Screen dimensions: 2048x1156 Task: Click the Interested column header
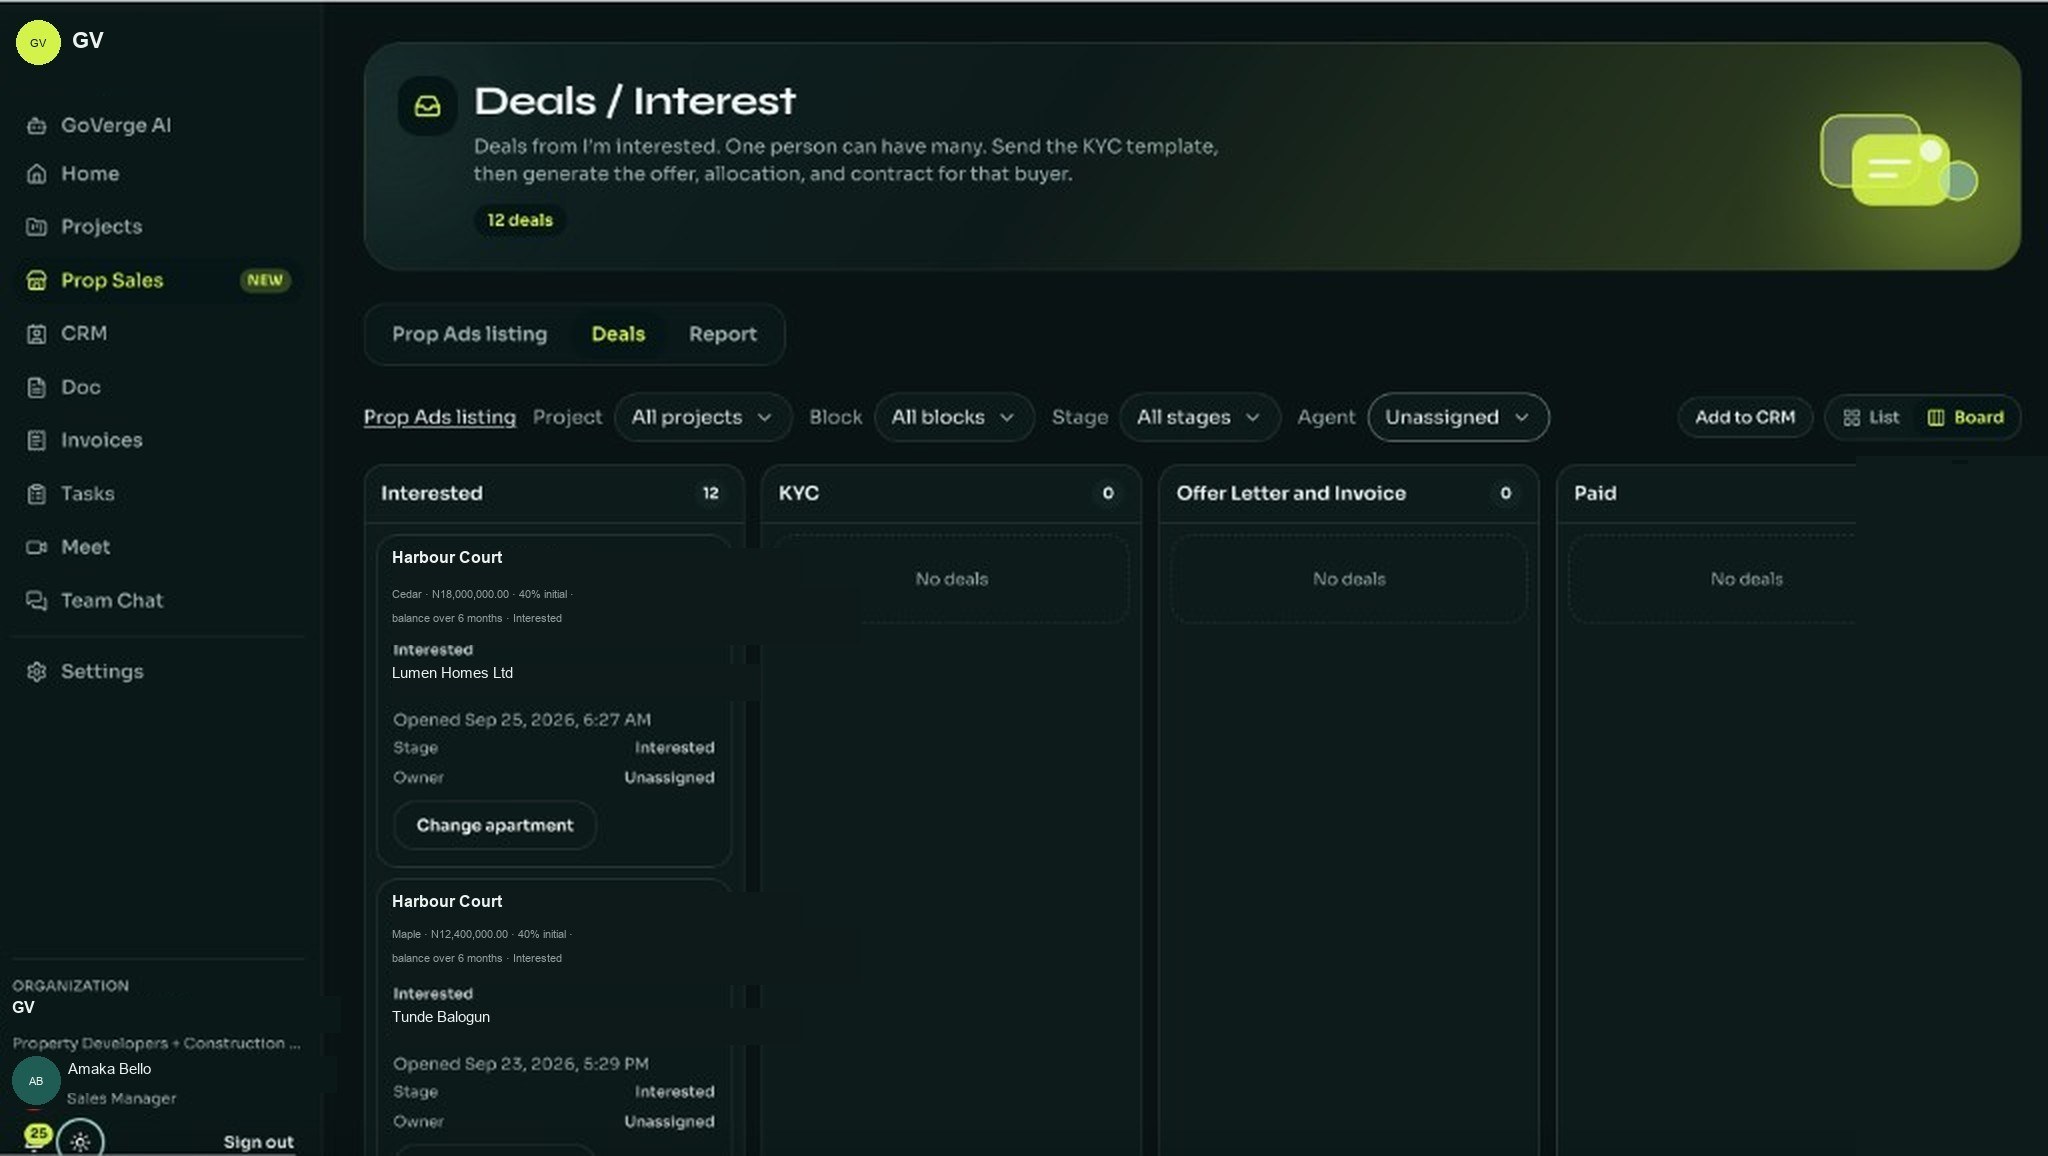(x=554, y=494)
